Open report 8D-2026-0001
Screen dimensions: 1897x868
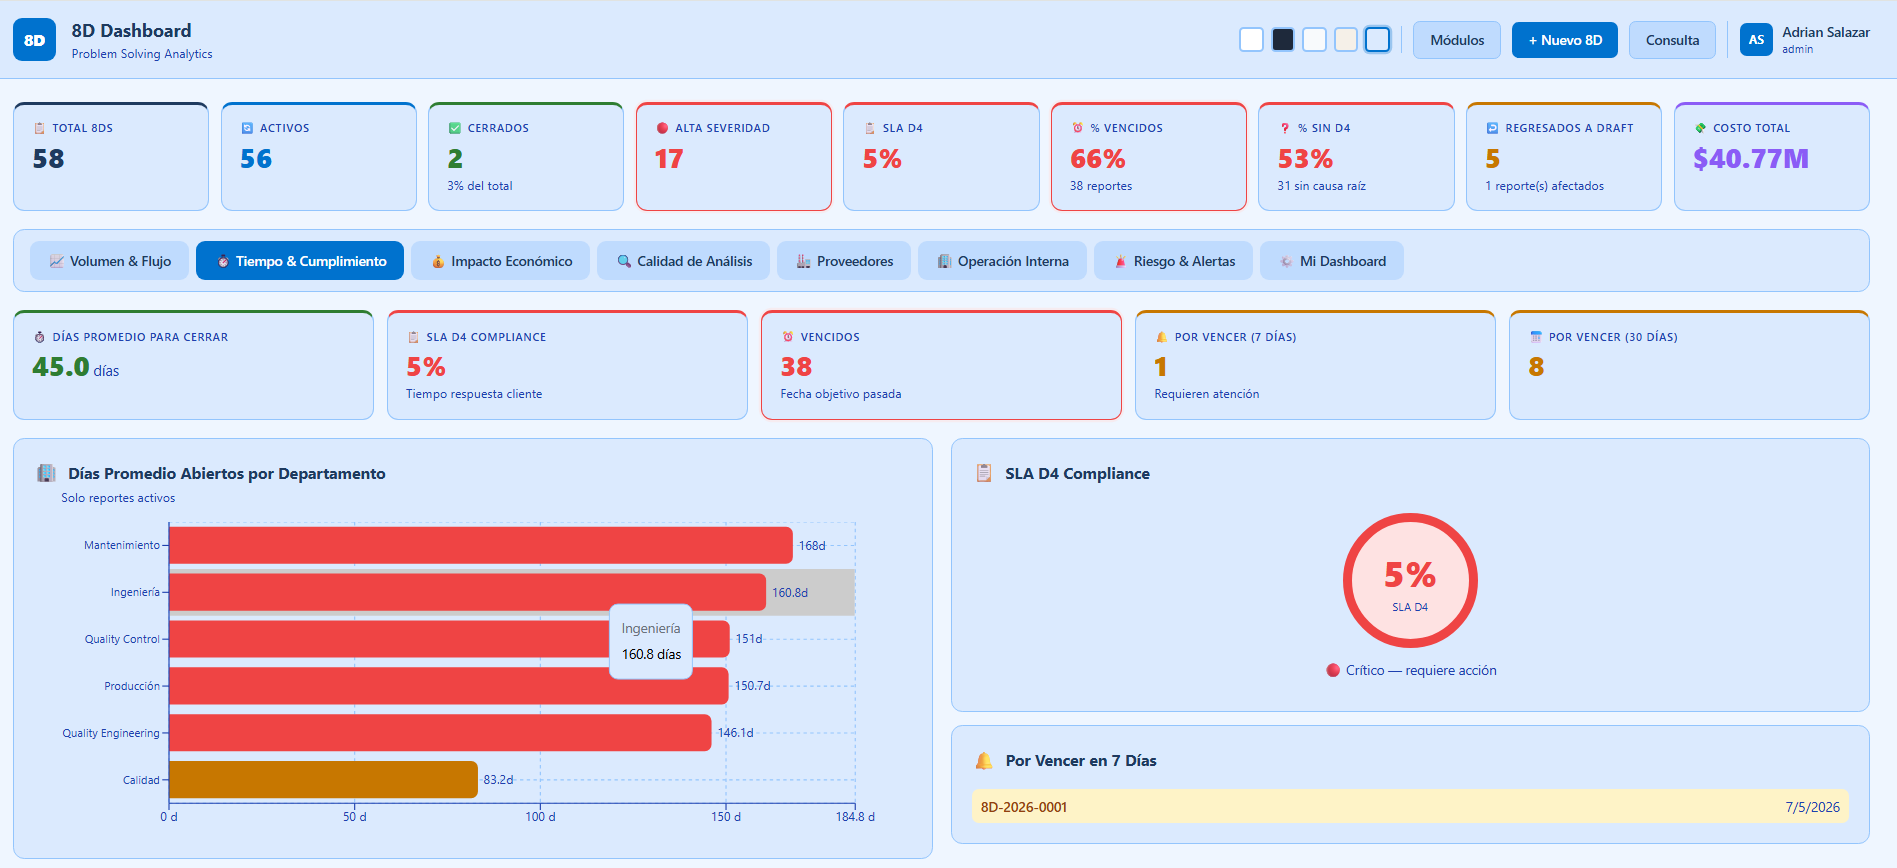click(1410, 807)
